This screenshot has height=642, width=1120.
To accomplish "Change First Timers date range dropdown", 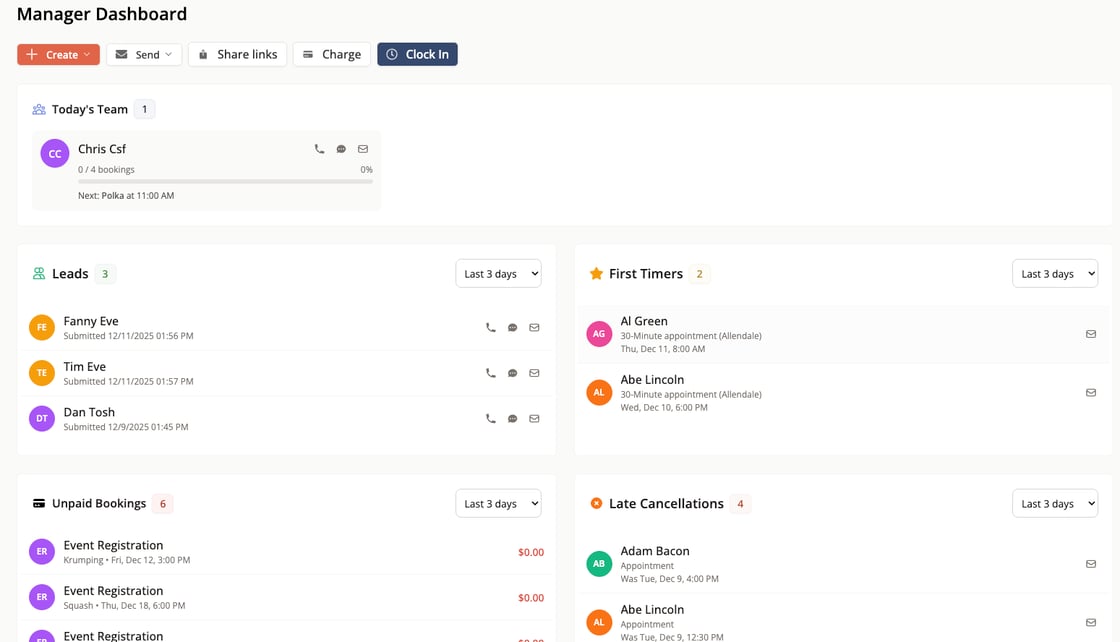I will coord(1055,274).
